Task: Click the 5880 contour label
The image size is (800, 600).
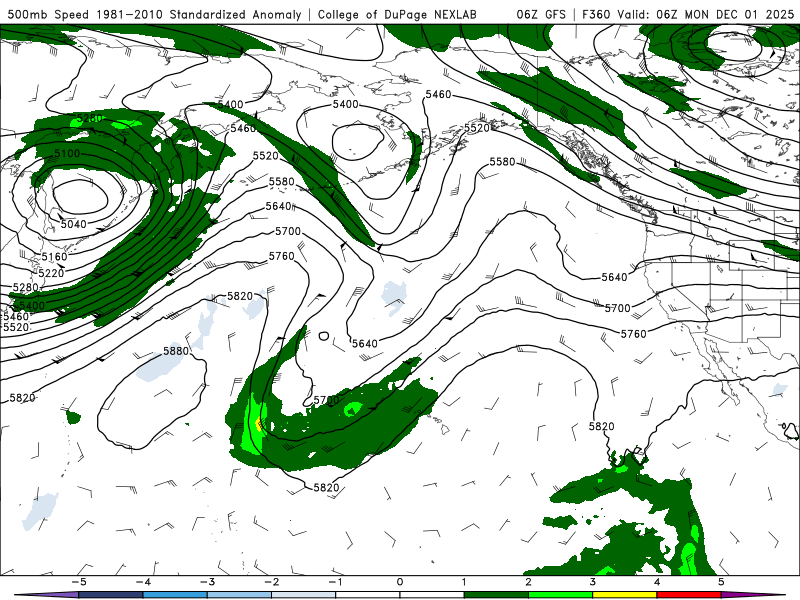Action: tap(176, 351)
